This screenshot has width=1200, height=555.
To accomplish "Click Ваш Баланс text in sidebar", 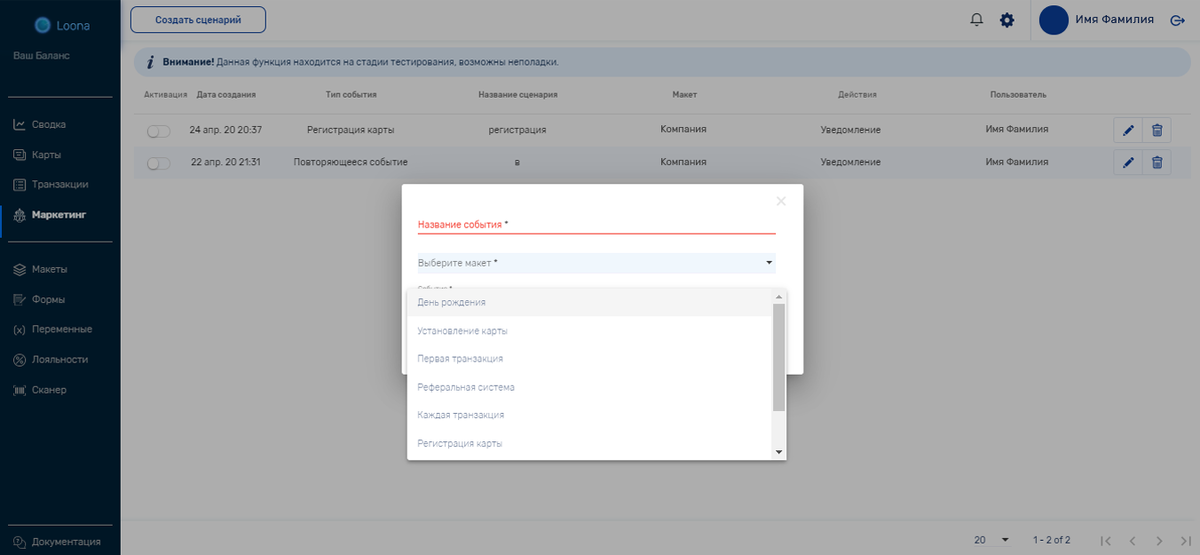I will point(40,55).
